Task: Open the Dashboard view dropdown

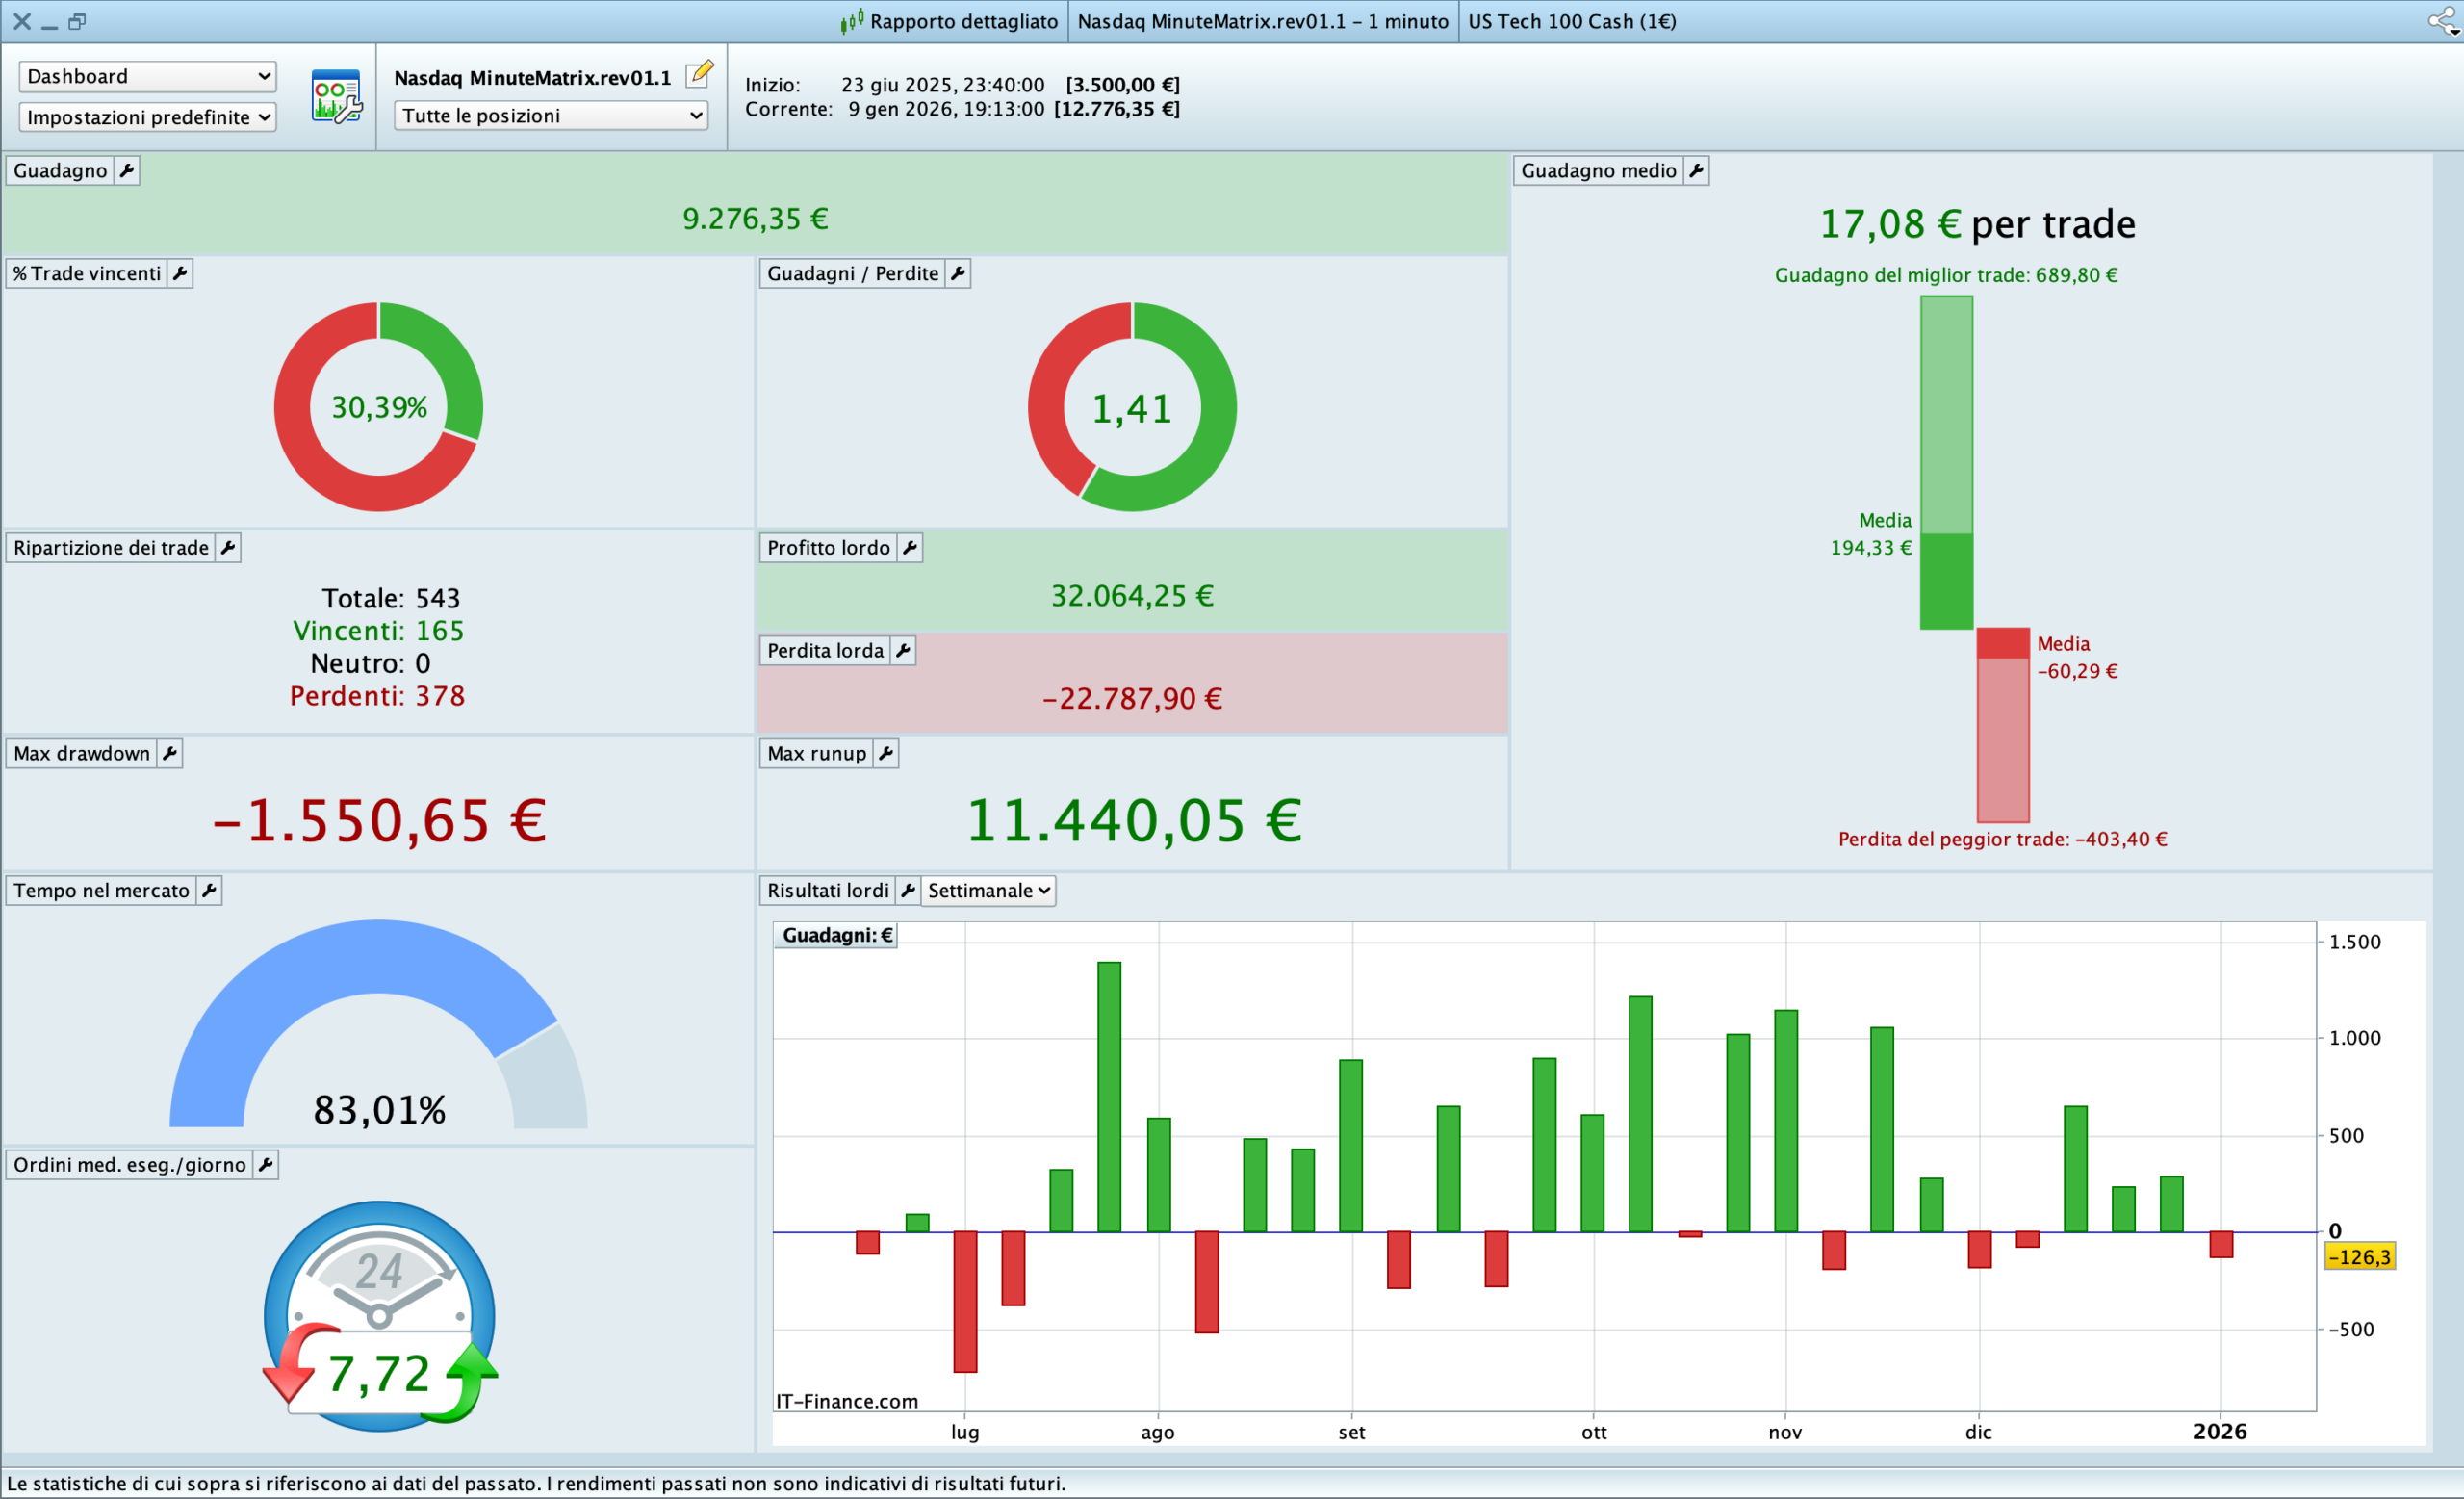Action: [148, 77]
